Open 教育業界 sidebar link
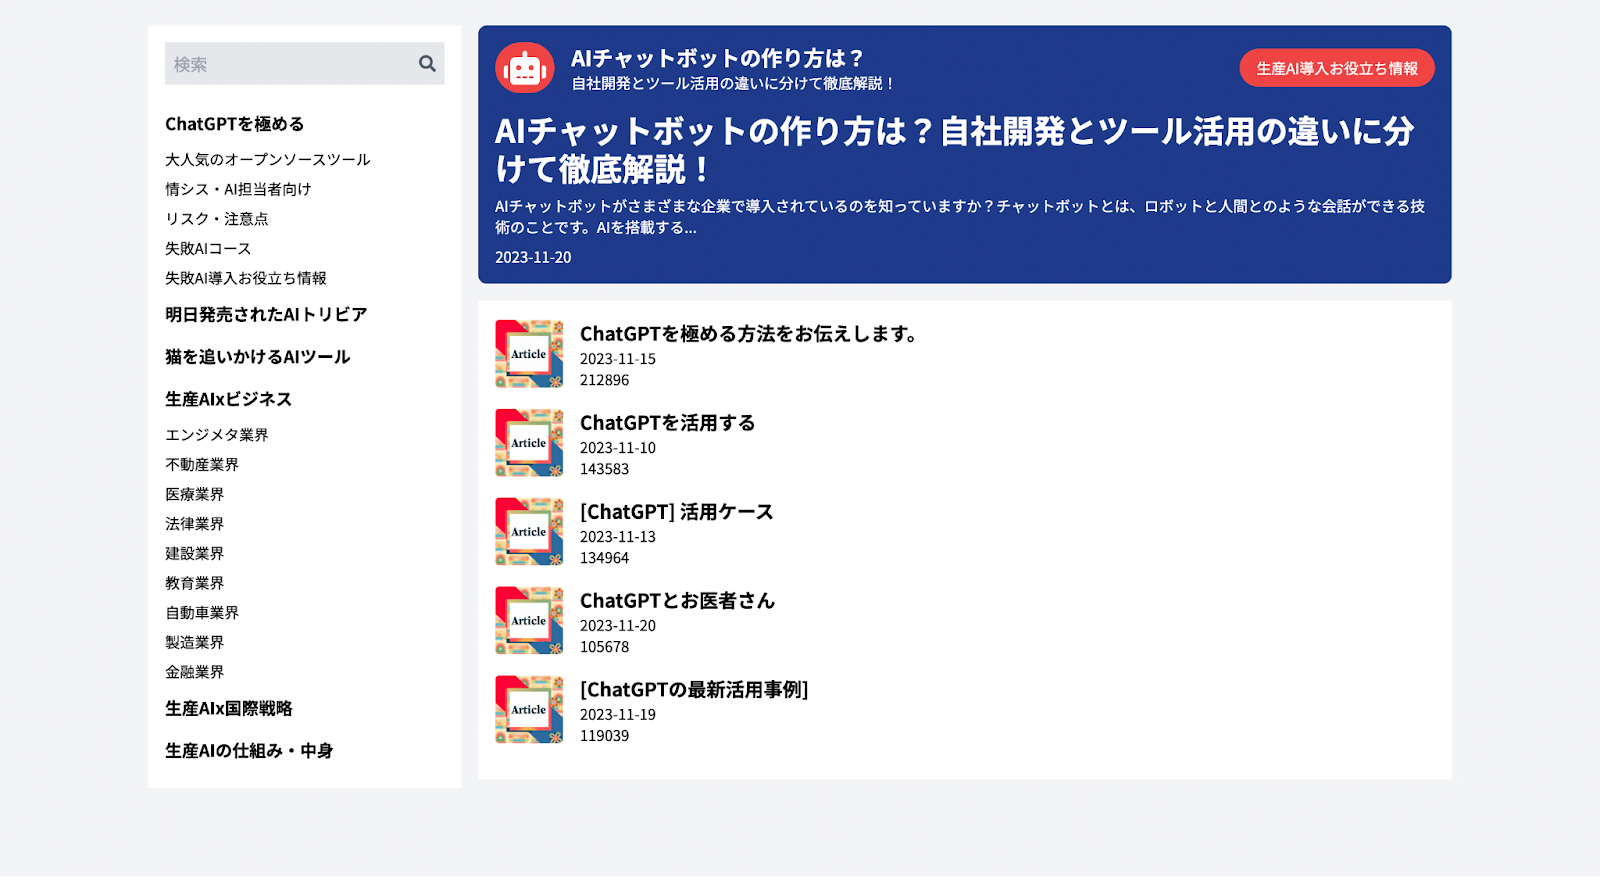The height and width of the screenshot is (877, 1600). pyautogui.click(x=195, y=583)
